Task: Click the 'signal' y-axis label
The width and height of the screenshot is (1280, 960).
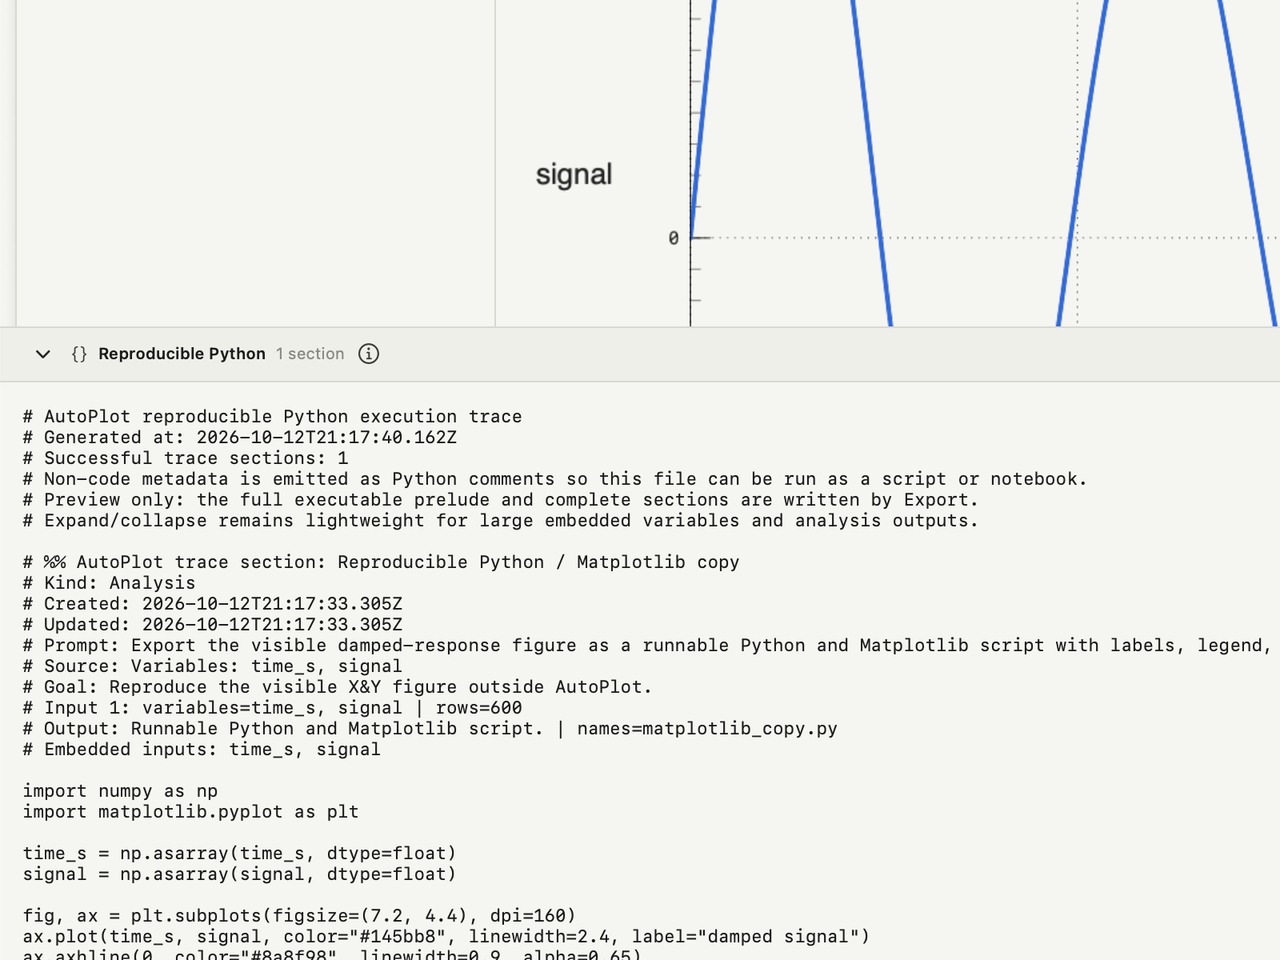Action: 574,174
